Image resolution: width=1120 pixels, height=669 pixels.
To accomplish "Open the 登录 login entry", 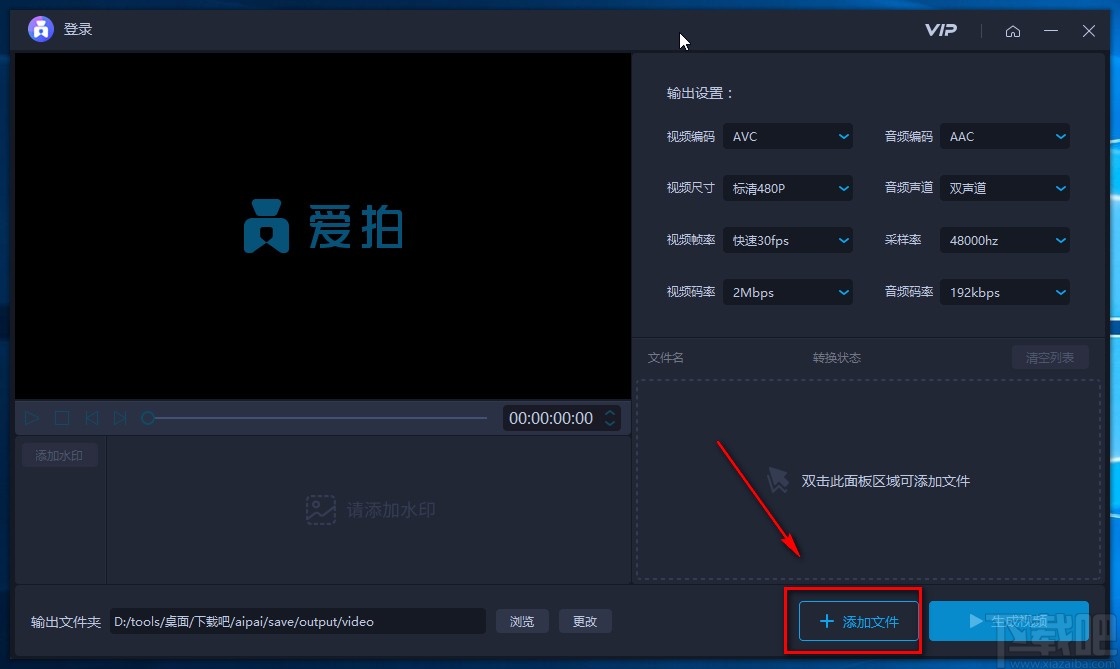I will pos(78,28).
